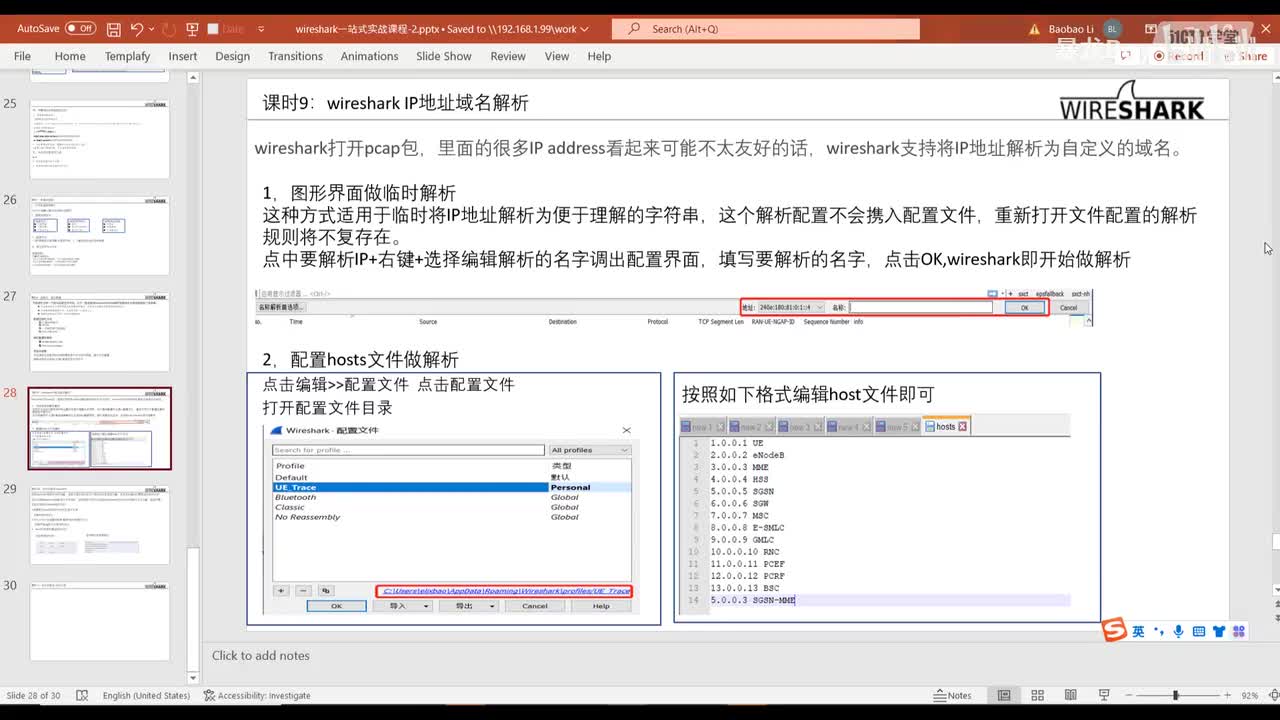Open Ribbon Display Options icon
1280x720 pixels.
click(x=1152, y=29)
